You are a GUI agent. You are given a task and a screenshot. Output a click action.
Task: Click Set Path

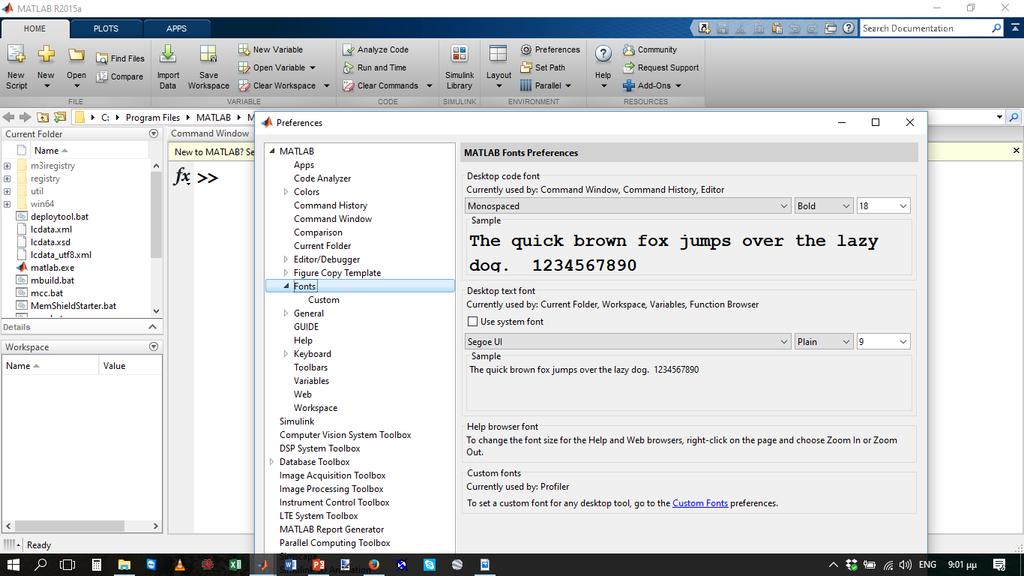click(x=543, y=67)
